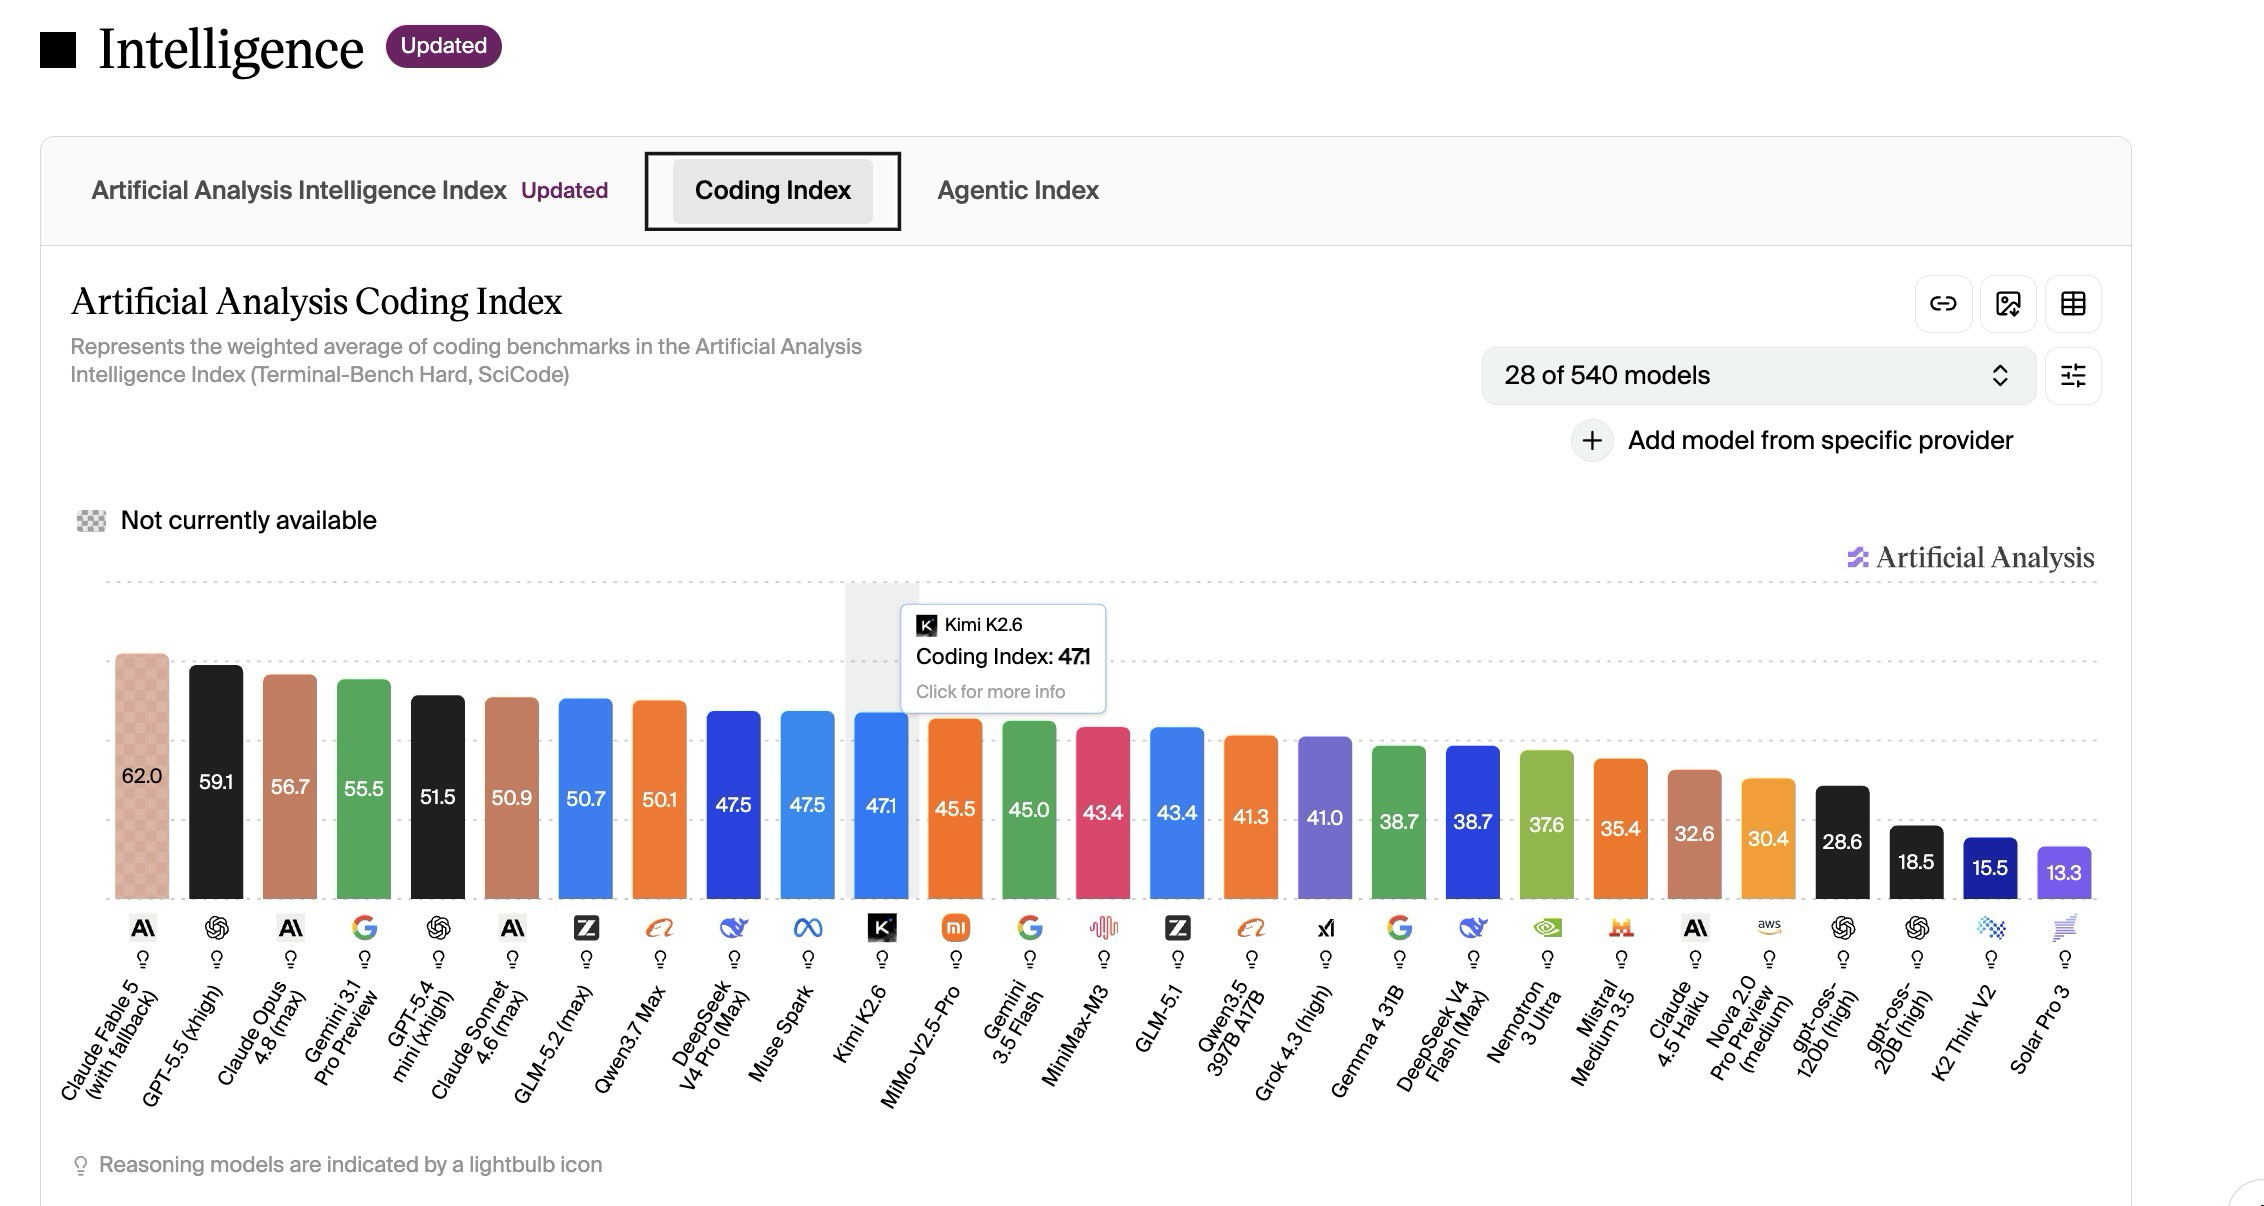Click the MiniMax-M3 bar showing 43.4
This screenshot has height=1206, width=2264.
pos(1103,813)
